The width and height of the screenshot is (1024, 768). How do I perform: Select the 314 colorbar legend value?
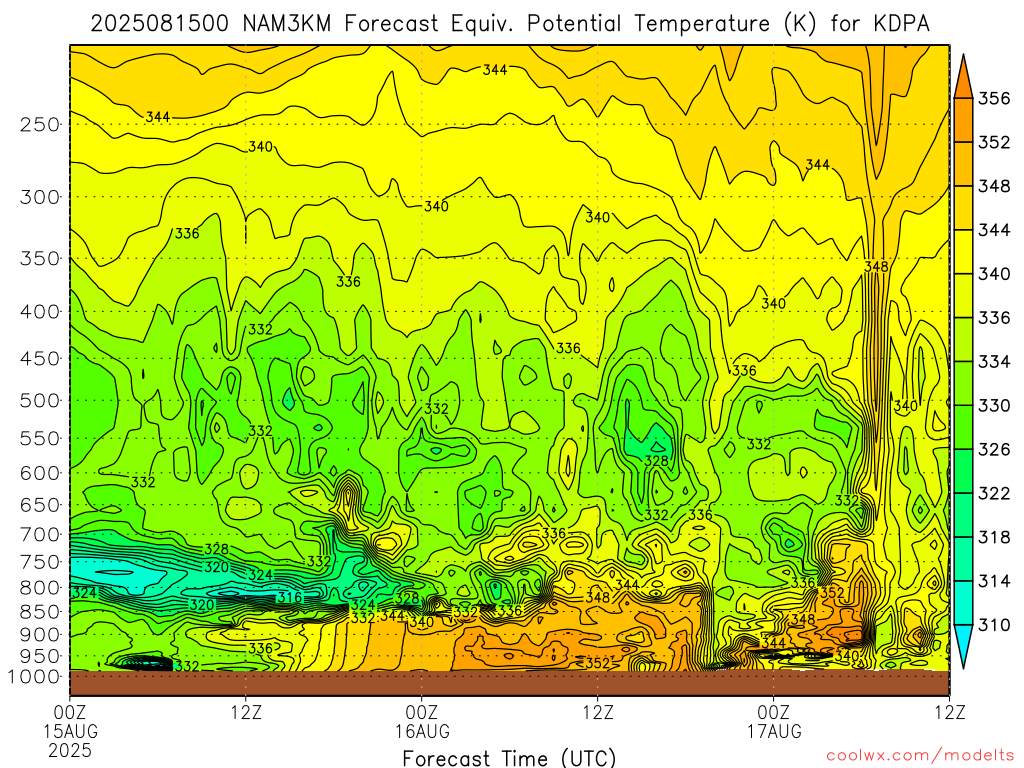pos(993,581)
